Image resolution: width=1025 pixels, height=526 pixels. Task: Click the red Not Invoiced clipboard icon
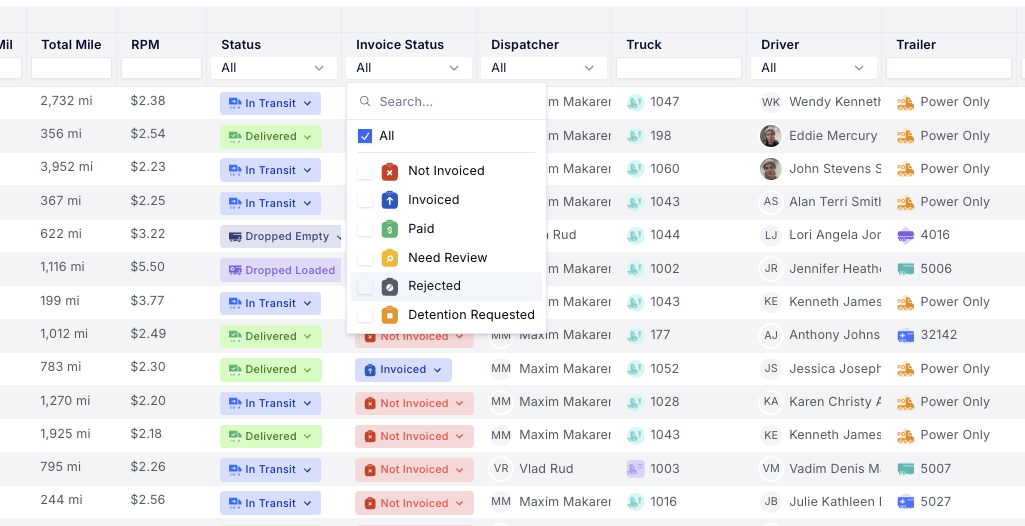click(x=390, y=171)
